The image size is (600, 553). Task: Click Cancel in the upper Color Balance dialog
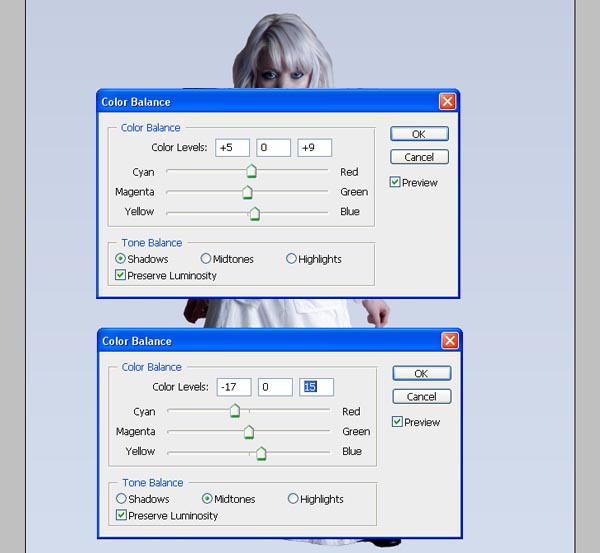(419, 157)
